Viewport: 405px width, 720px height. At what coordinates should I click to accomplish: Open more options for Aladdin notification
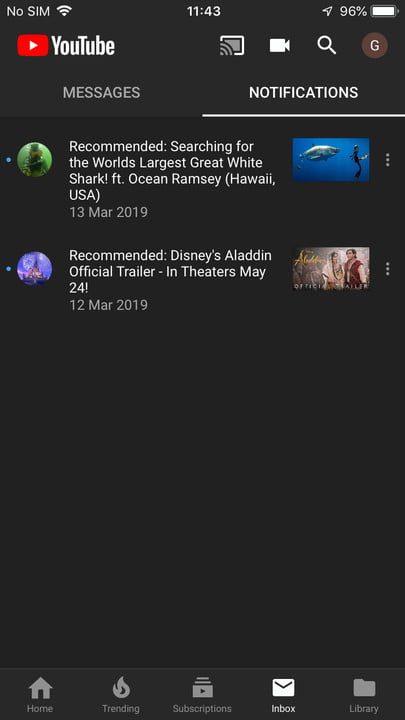pyautogui.click(x=388, y=269)
